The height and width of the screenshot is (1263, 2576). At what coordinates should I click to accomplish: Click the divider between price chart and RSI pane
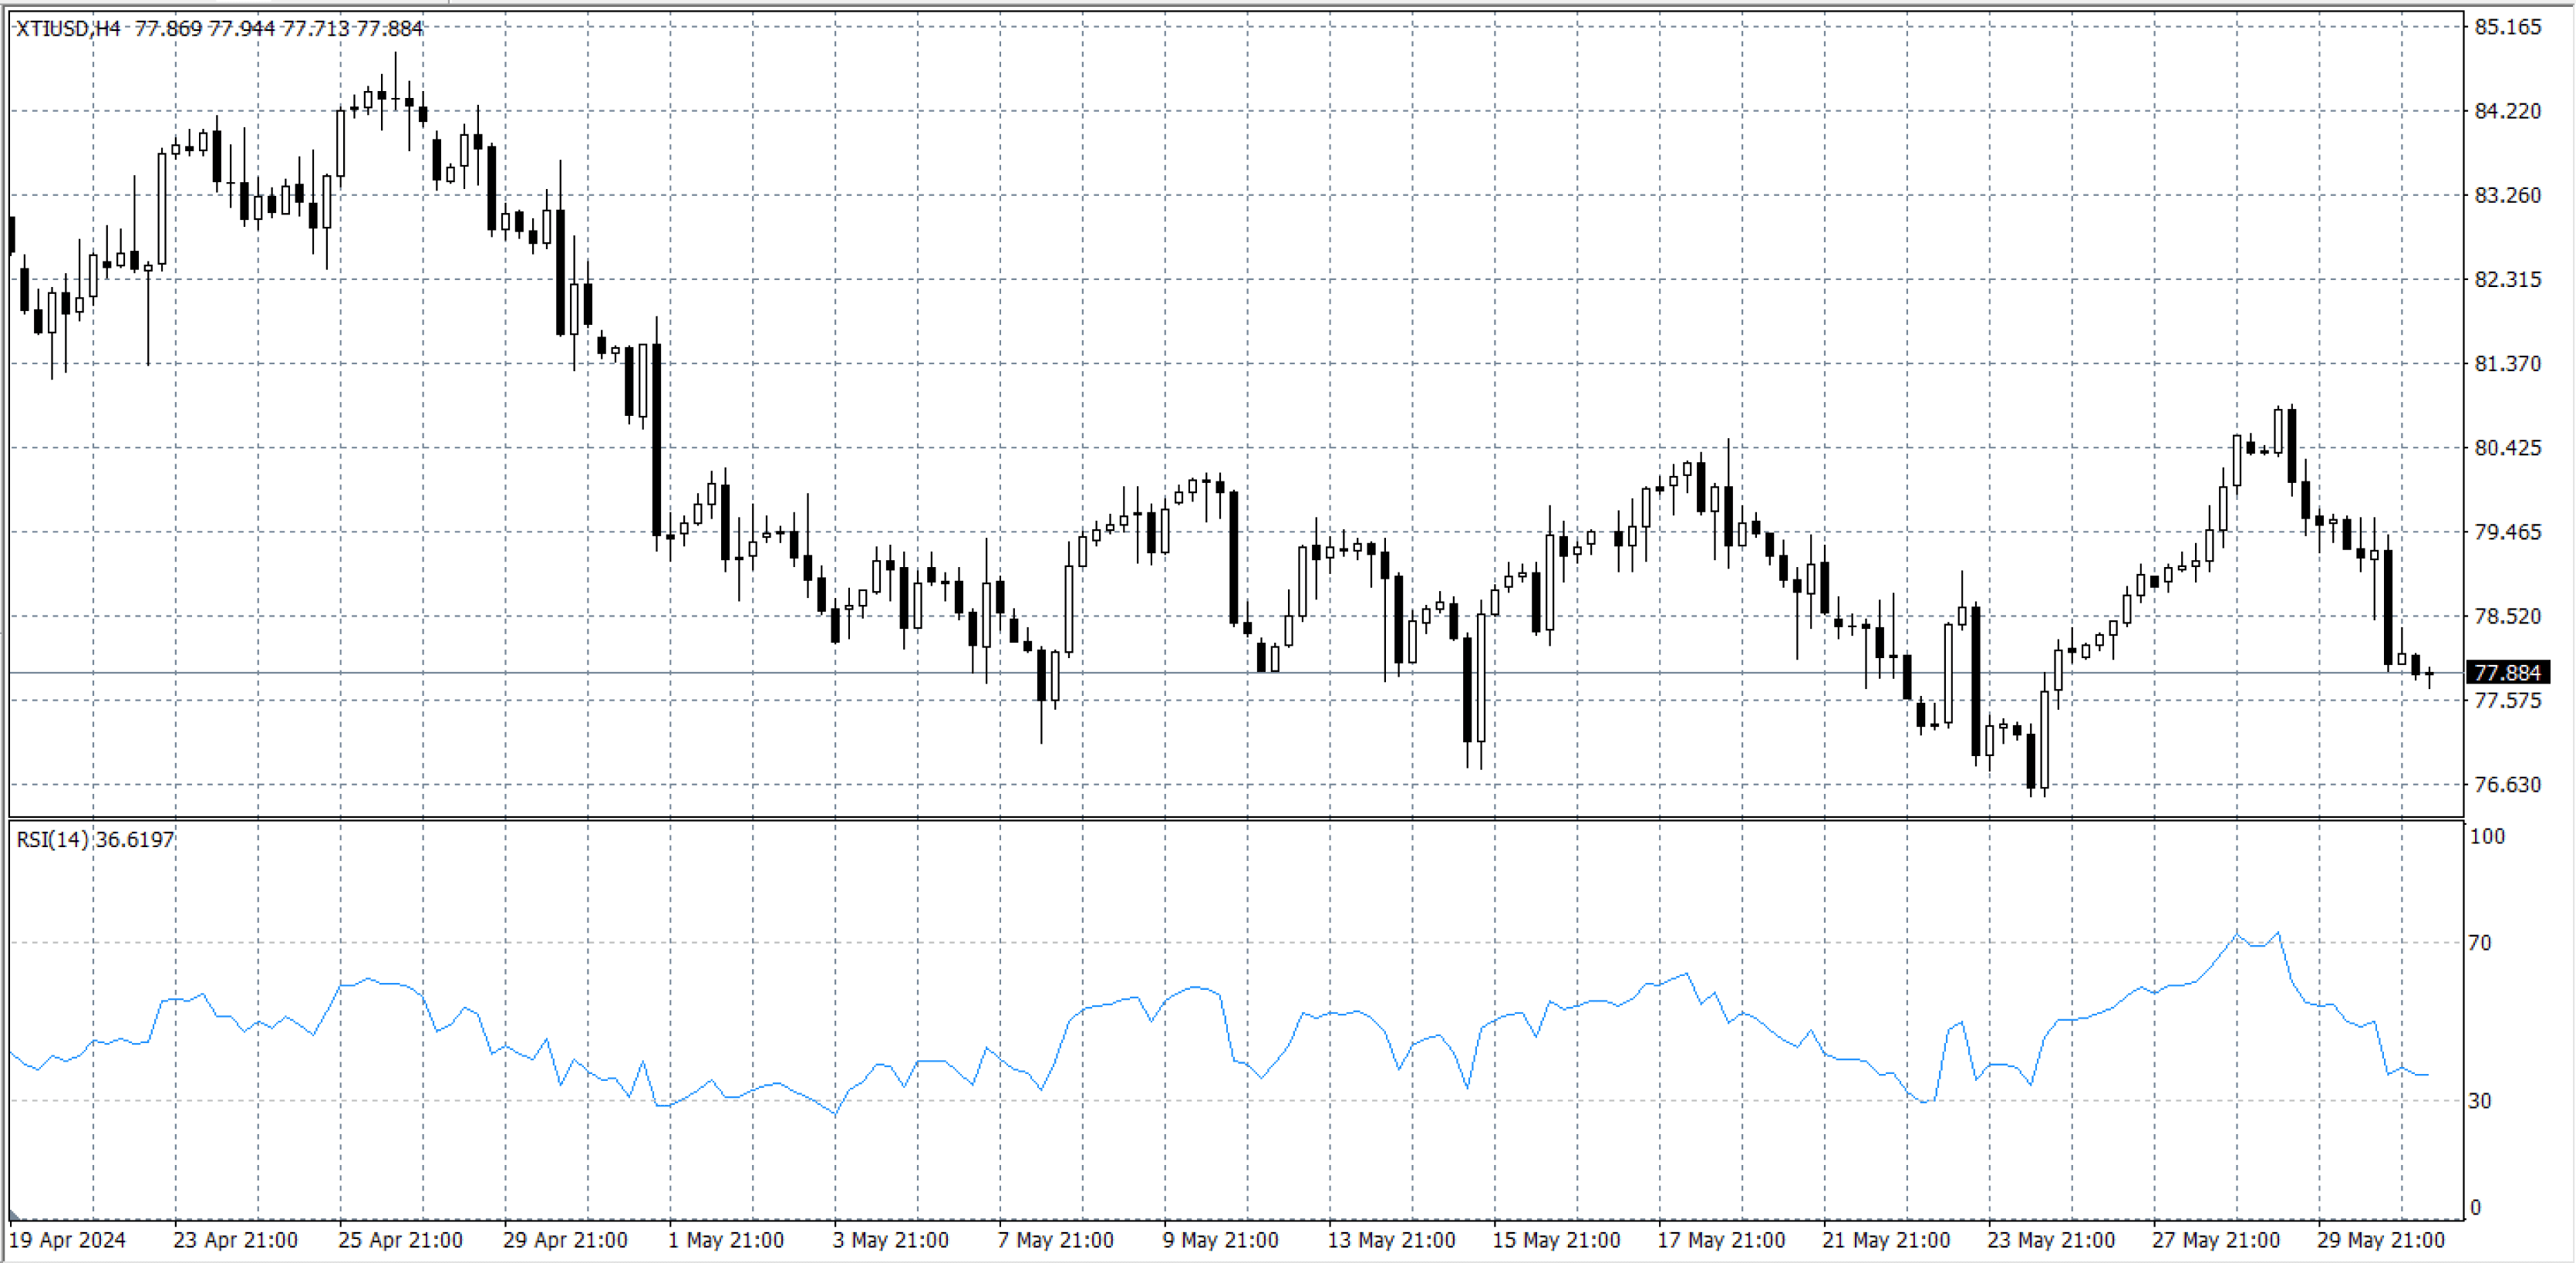click(x=1236, y=819)
